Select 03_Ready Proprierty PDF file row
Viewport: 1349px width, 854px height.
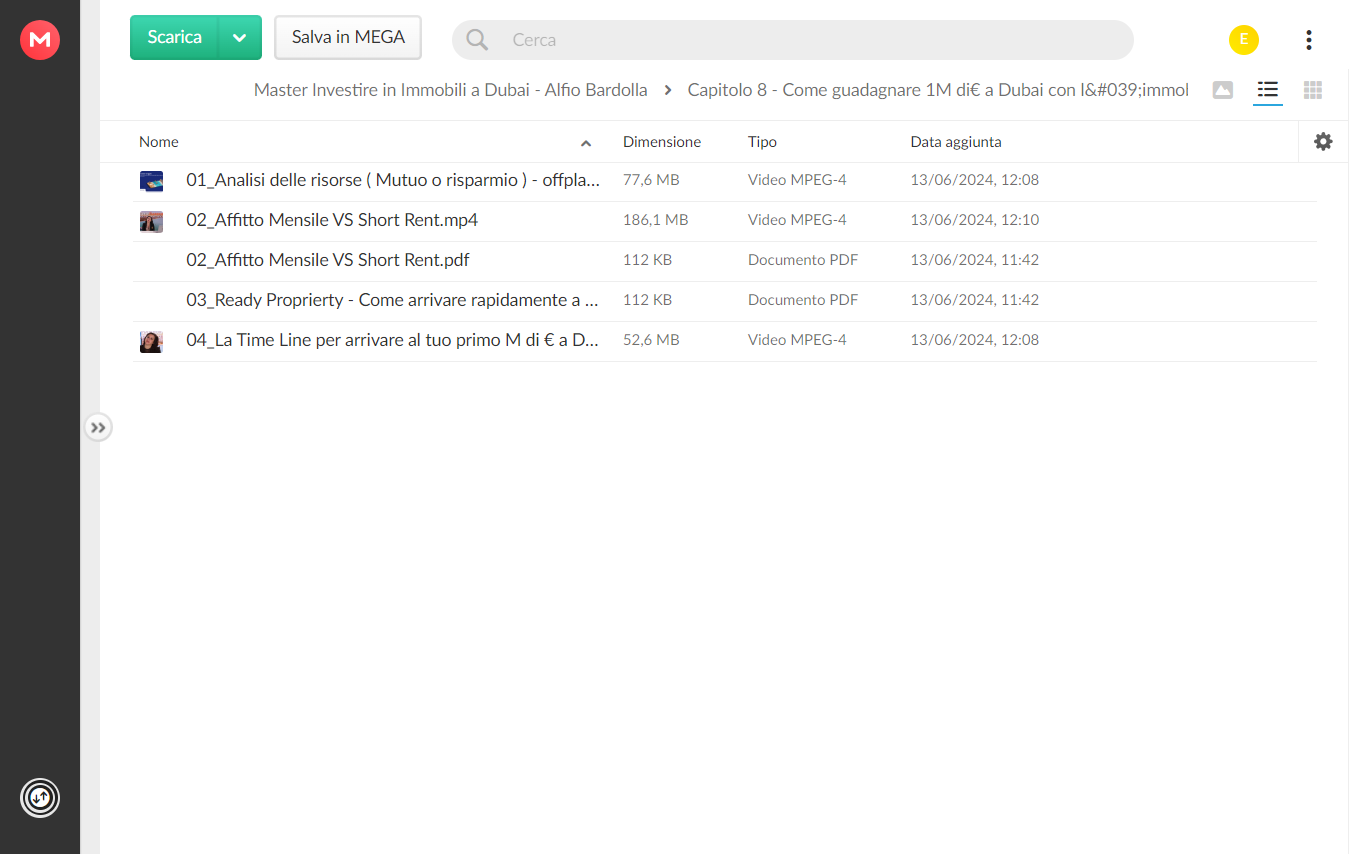(x=725, y=300)
